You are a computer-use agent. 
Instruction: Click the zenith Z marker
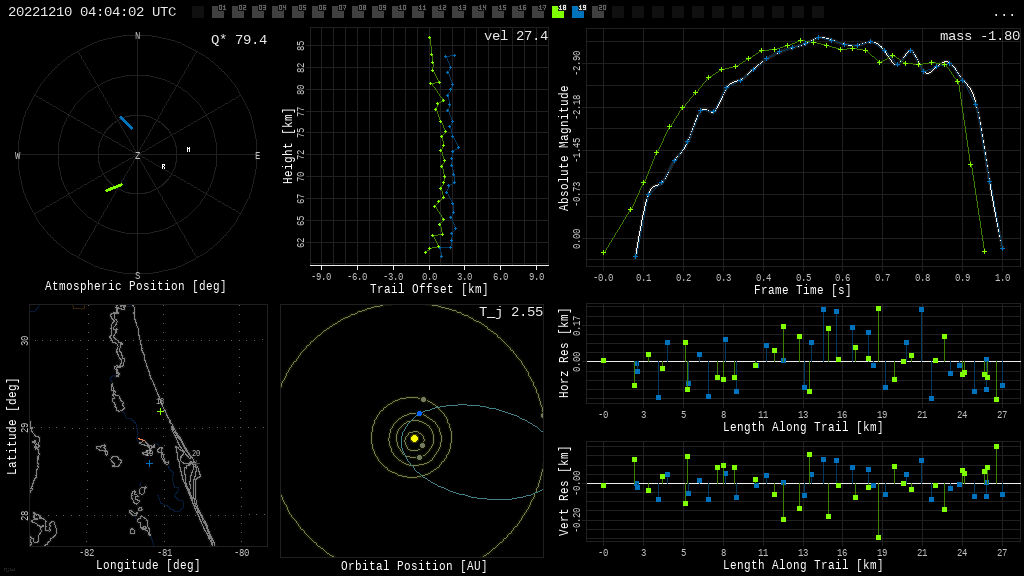coord(138,156)
